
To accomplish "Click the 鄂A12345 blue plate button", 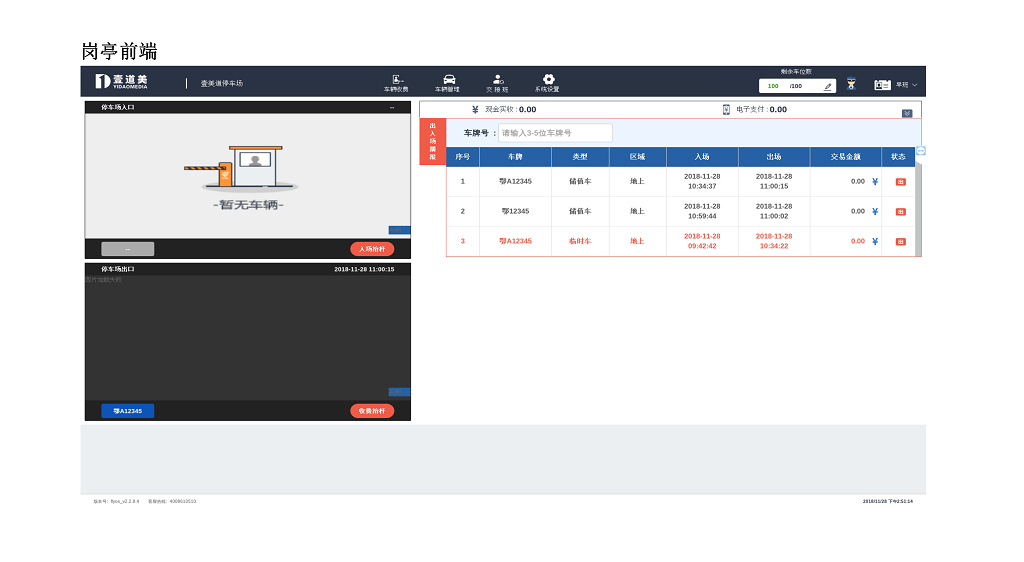I will pyautogui.click(x=127, y=411).
